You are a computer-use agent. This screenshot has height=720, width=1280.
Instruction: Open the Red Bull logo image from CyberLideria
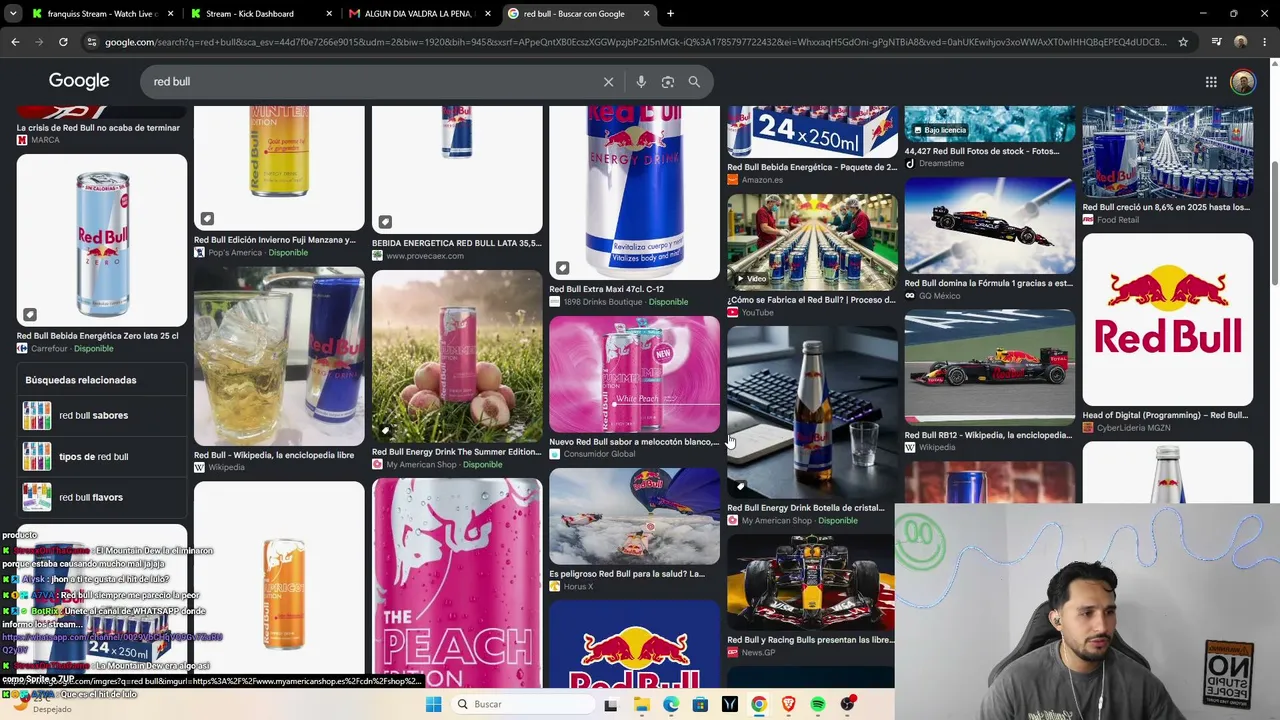coord(1167,320)
